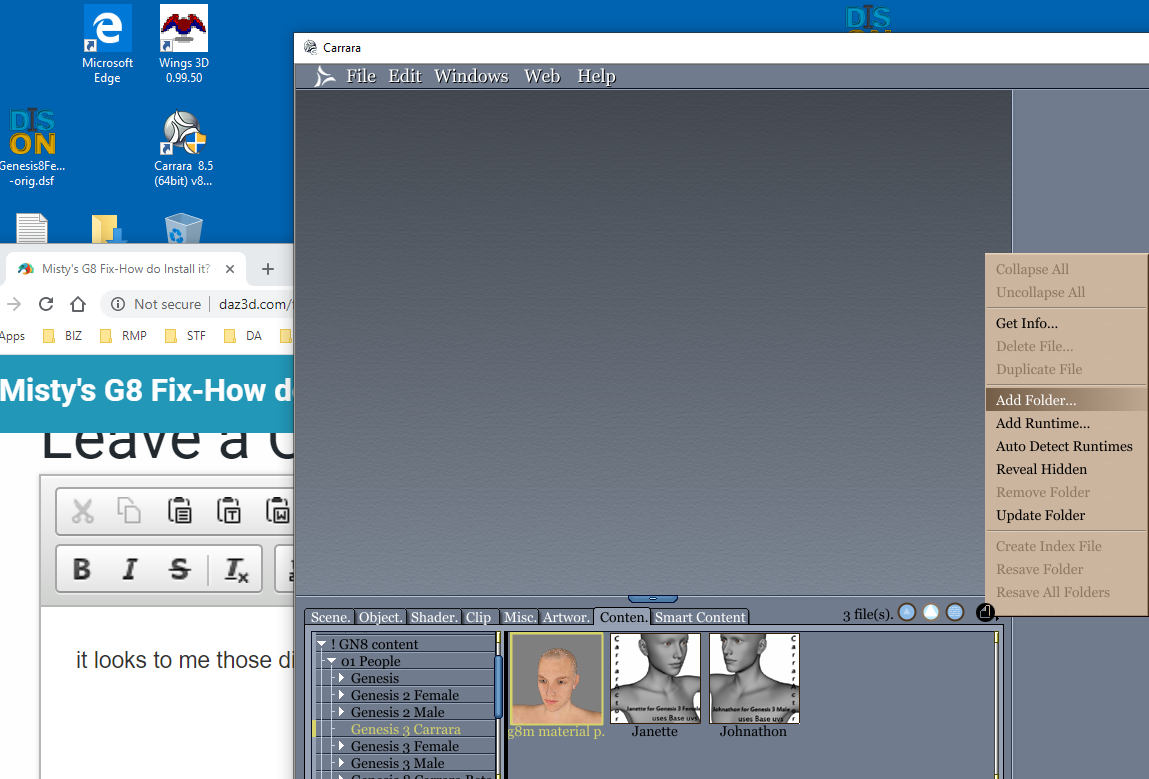Select the text document desktop icon
This screenshot has width=1149, height=779.
[x=32, y=228]
